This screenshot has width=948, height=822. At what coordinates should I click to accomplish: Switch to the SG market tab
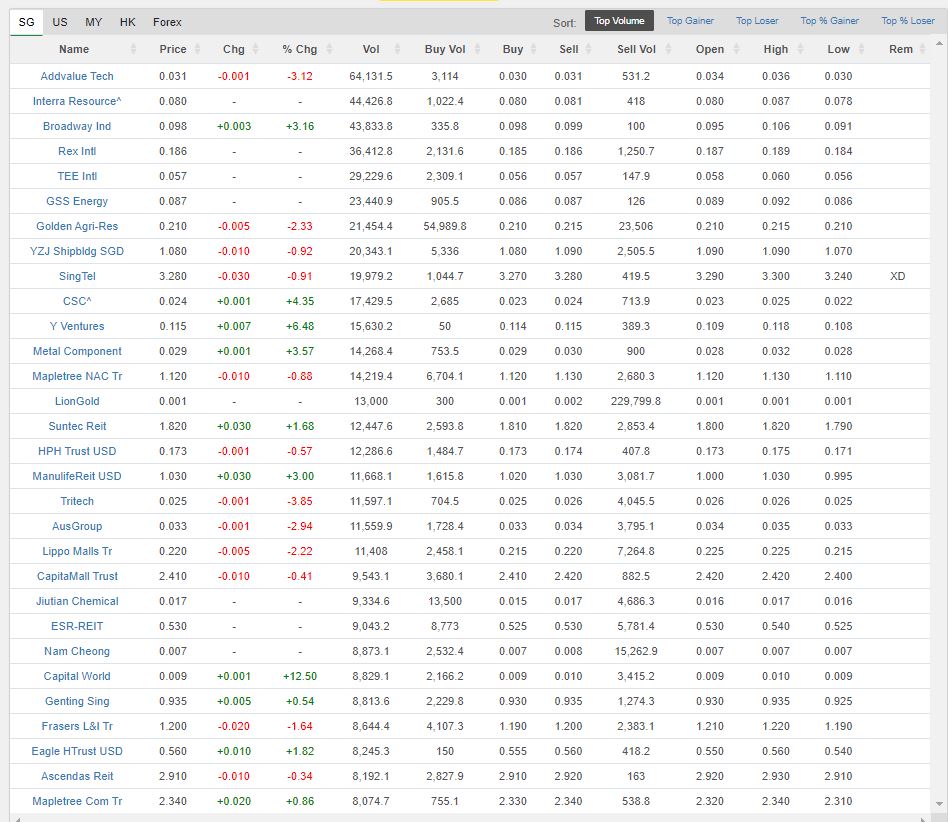pyautogui.click(x=27, y=22)
